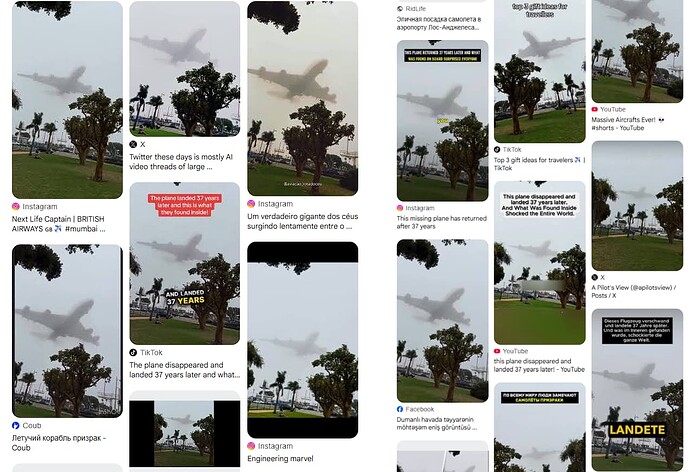Open 'This missing plane has returned' link

click(441, 222)
